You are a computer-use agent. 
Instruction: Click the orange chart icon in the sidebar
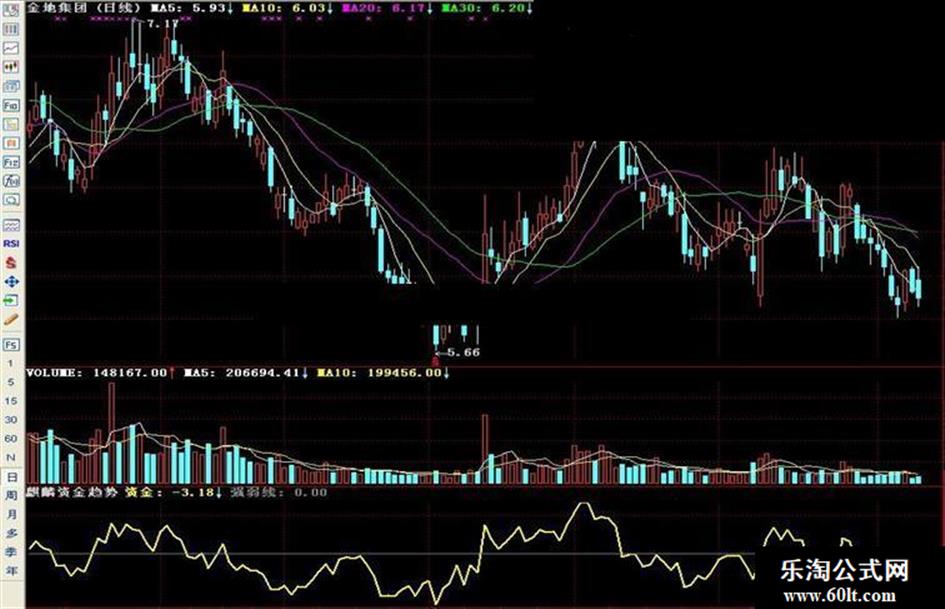pos(10,144)
